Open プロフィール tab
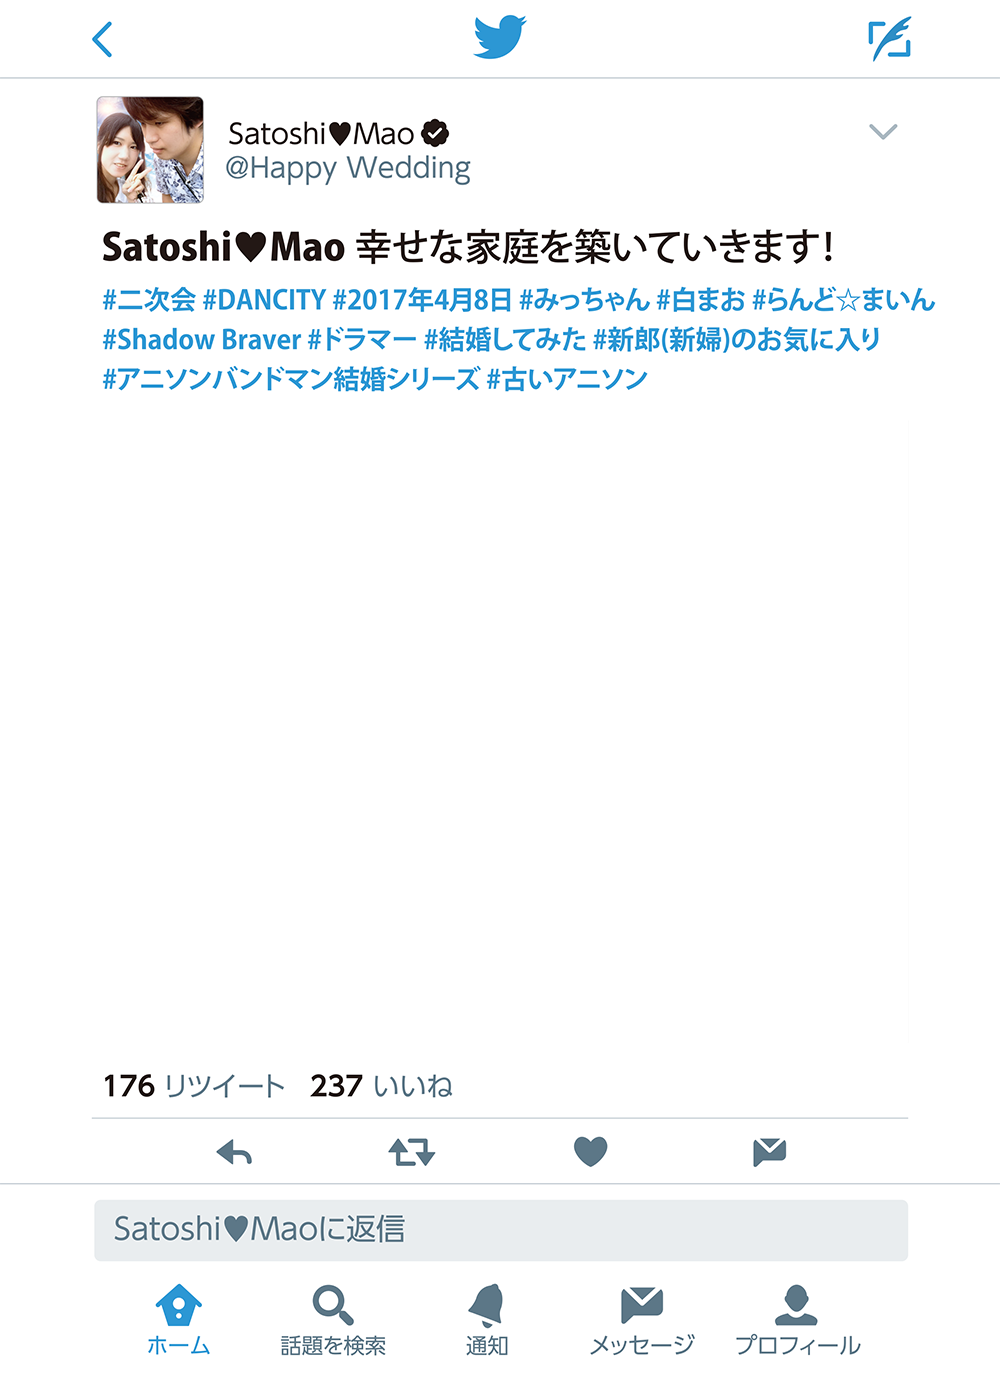Image resolution: width=1000 pixels, height=1375 pixels. [797, 1320]
